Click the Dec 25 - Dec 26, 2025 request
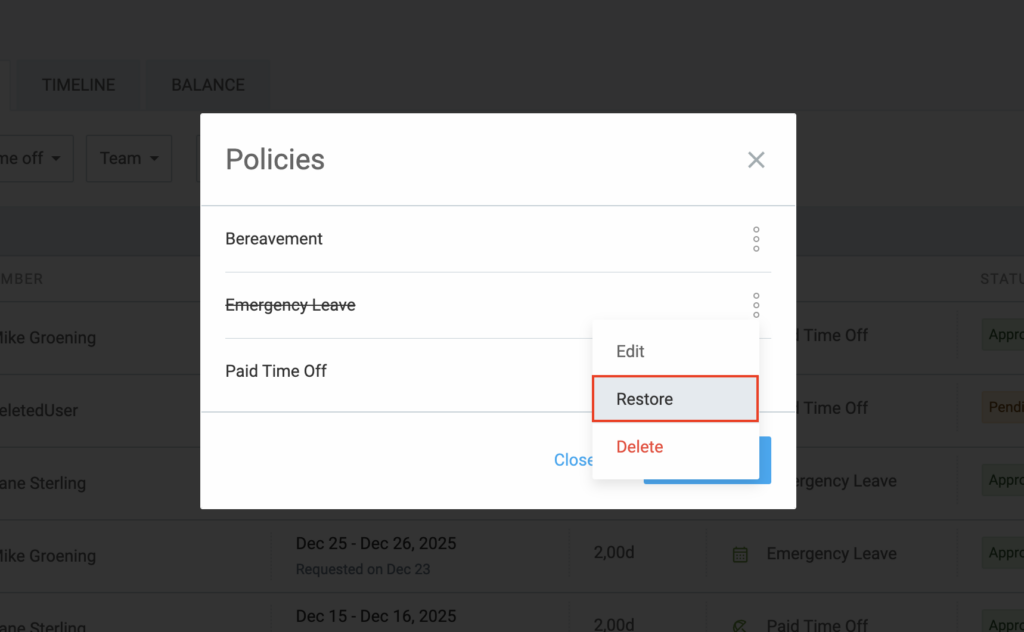 tap(376, 544)
